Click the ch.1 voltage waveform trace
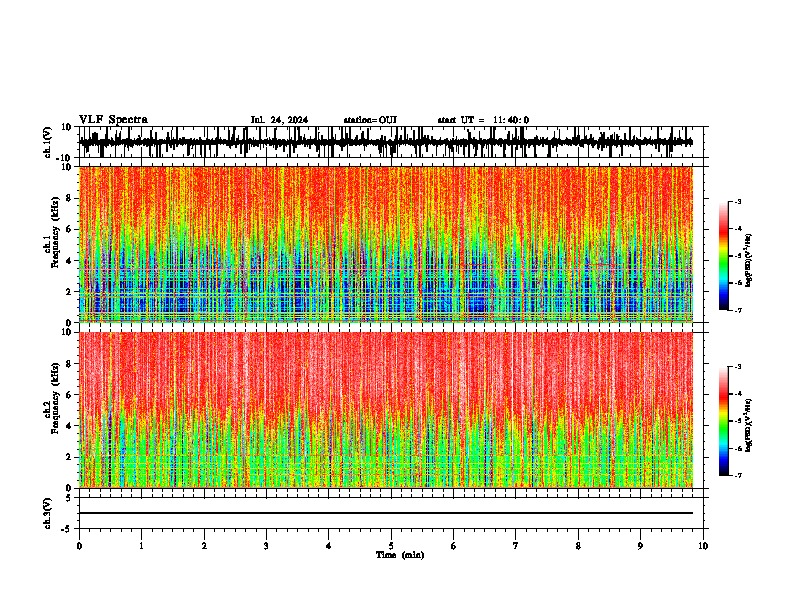Image resolution: width=792 pixels, height=612 pixels. click(x=385, y=142)
